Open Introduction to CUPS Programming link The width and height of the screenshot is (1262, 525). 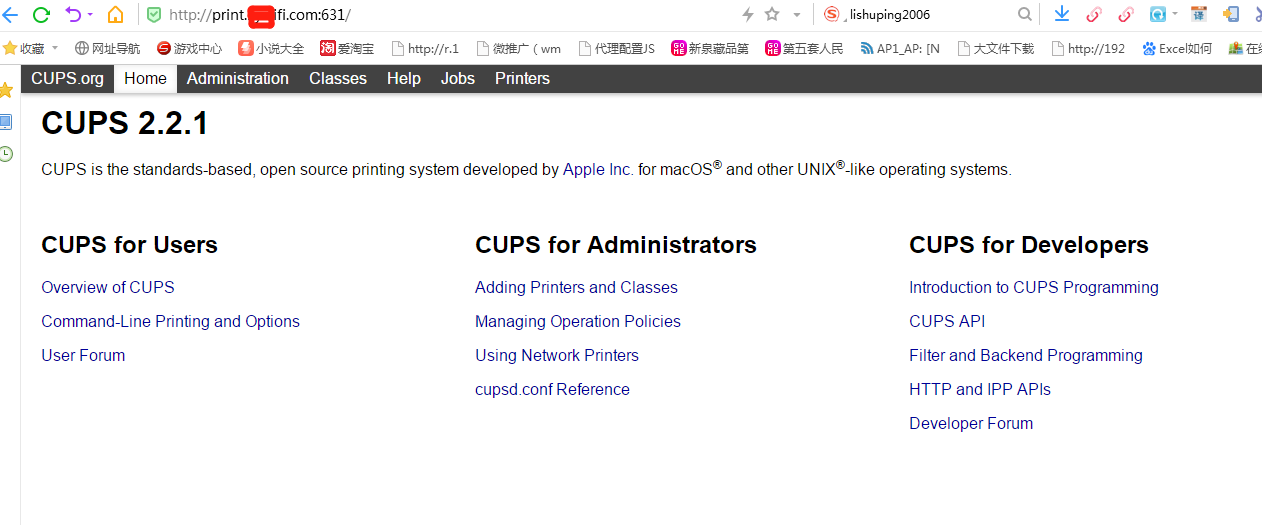pos(1034,287)
